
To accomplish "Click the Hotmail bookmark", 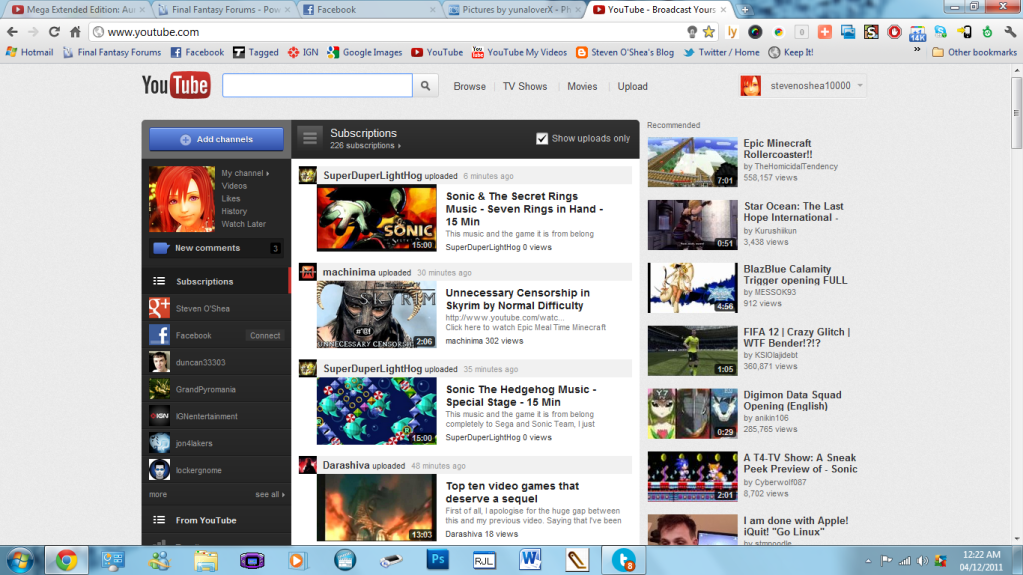I will pos(29,52).
